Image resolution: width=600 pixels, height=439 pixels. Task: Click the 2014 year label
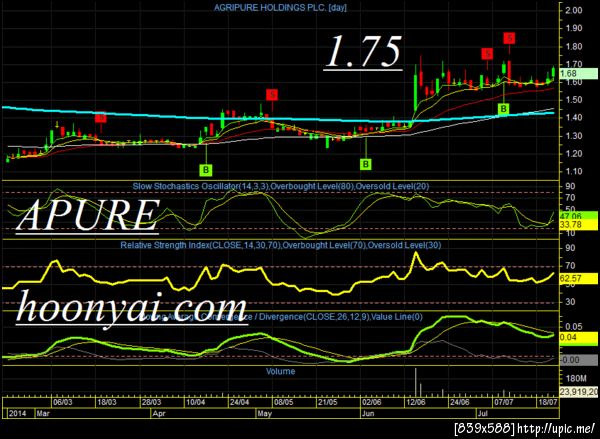18,414
